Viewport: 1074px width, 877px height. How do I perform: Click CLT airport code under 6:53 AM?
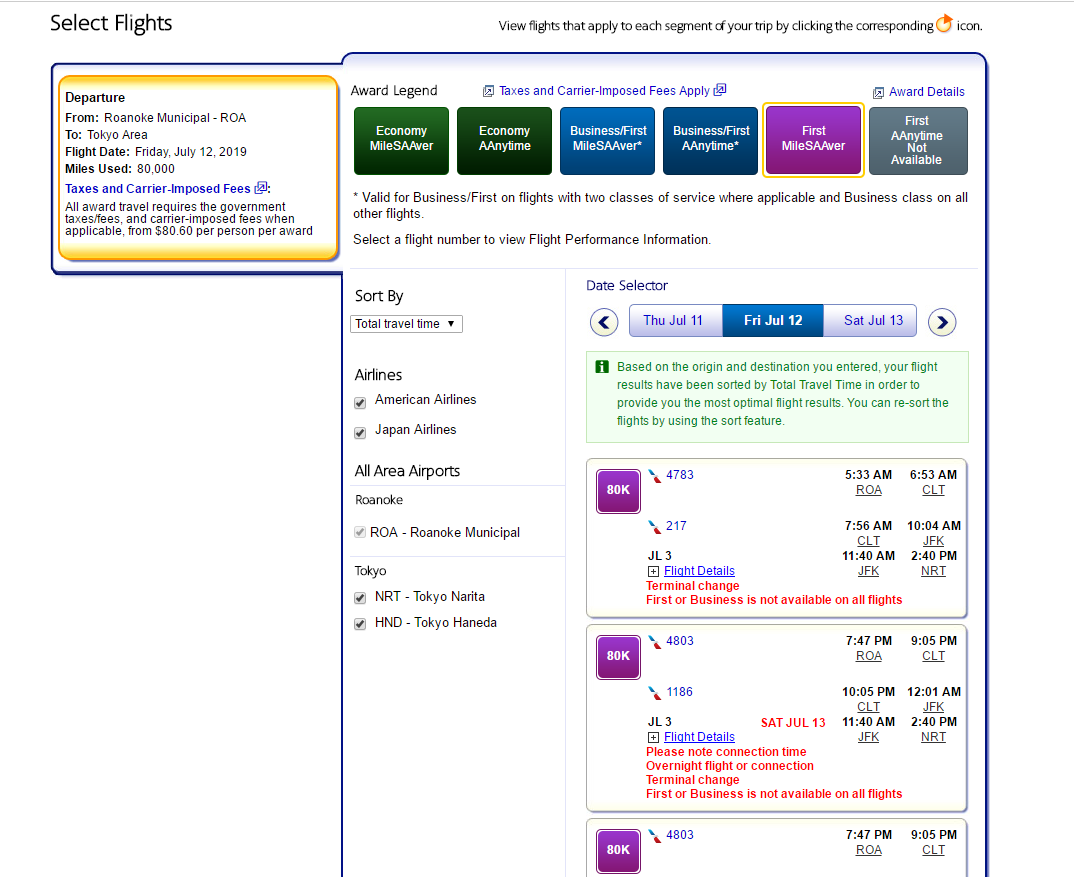933,490
